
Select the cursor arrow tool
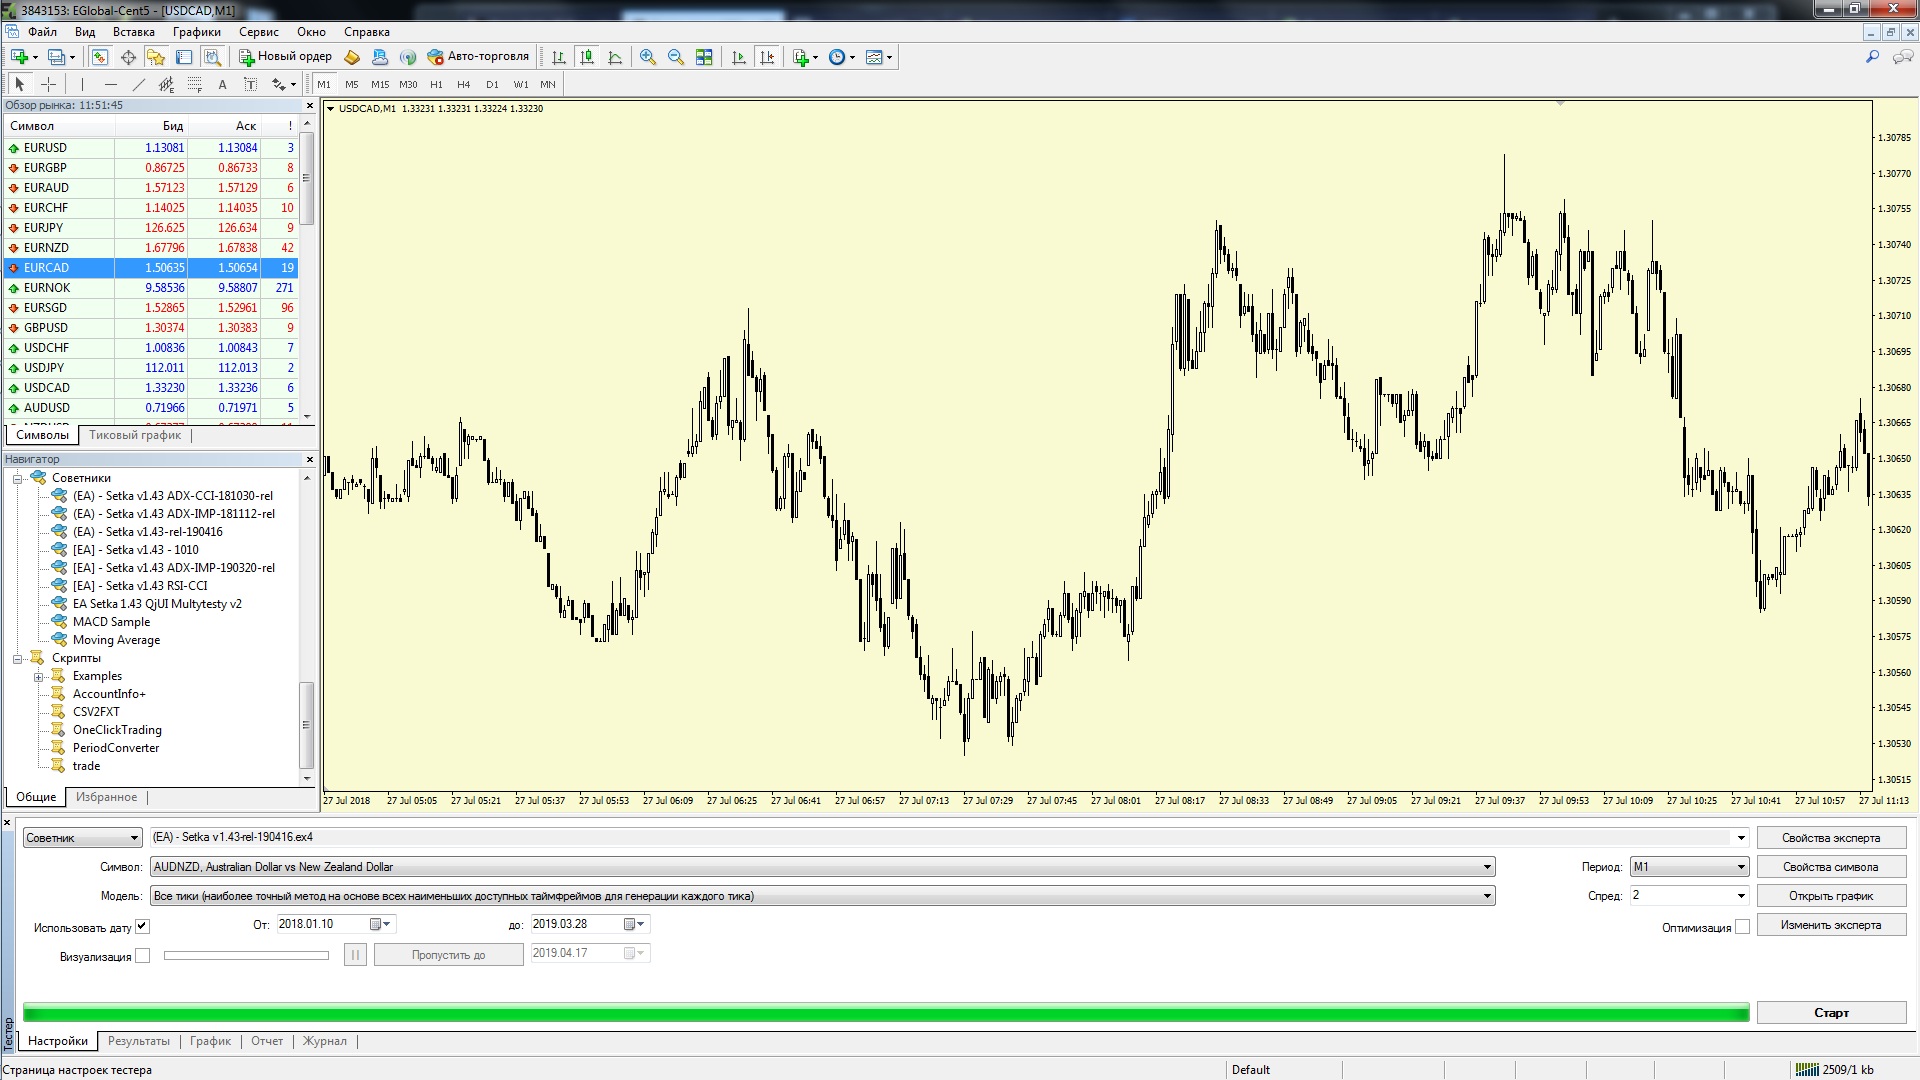click(x=20, y=84)
